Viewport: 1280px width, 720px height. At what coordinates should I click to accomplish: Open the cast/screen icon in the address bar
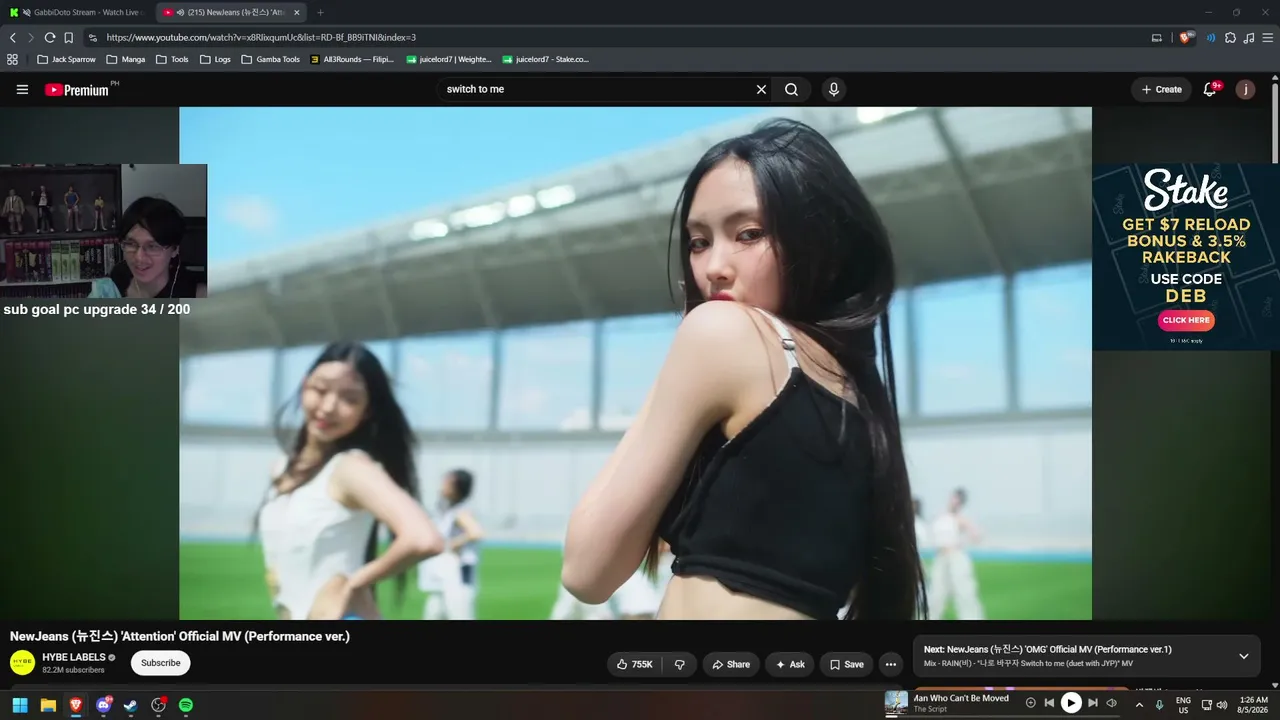(1157, 38)
